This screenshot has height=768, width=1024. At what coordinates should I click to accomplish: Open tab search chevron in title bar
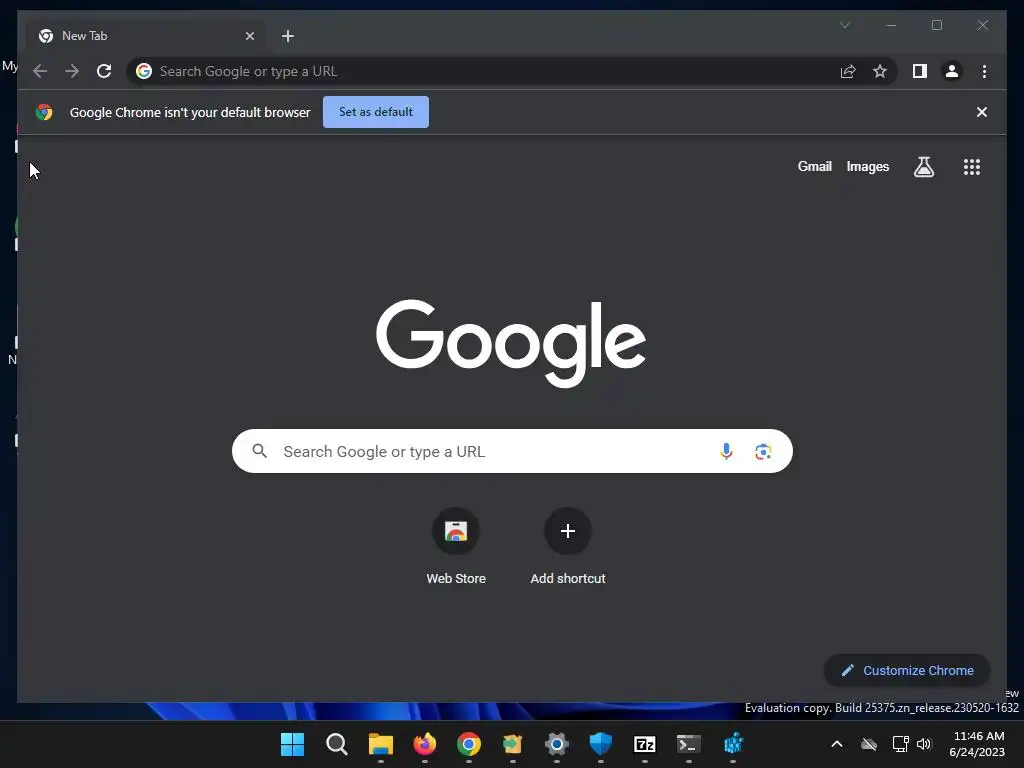point(844,25)
